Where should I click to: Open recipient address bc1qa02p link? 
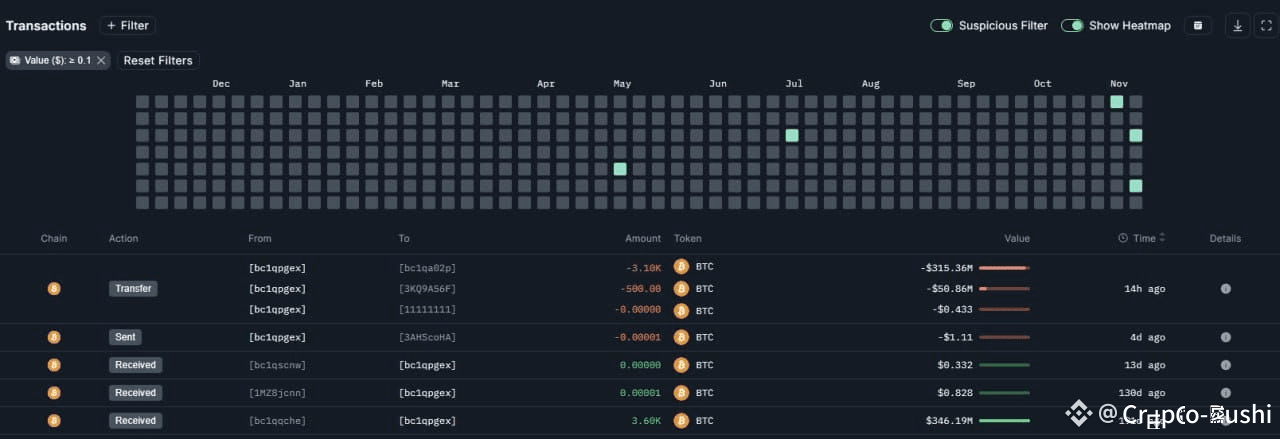coord(427,268)
